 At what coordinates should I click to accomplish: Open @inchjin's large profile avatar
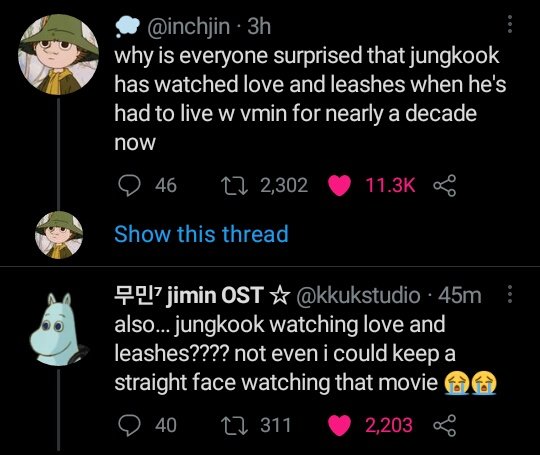(x=59, y=54)
